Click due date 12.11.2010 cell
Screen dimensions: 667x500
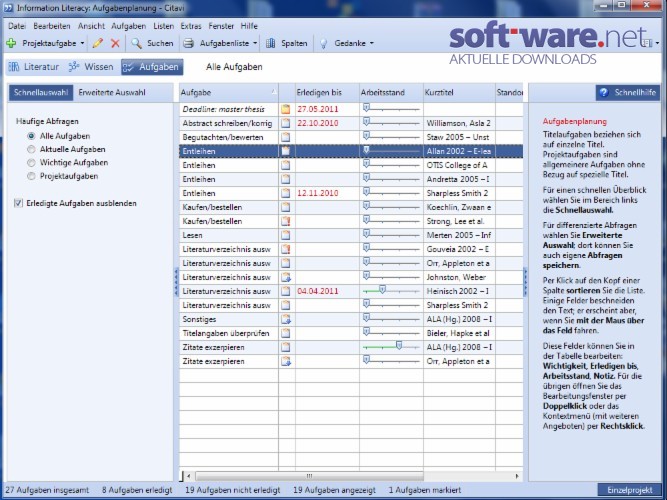pos(327,193)
